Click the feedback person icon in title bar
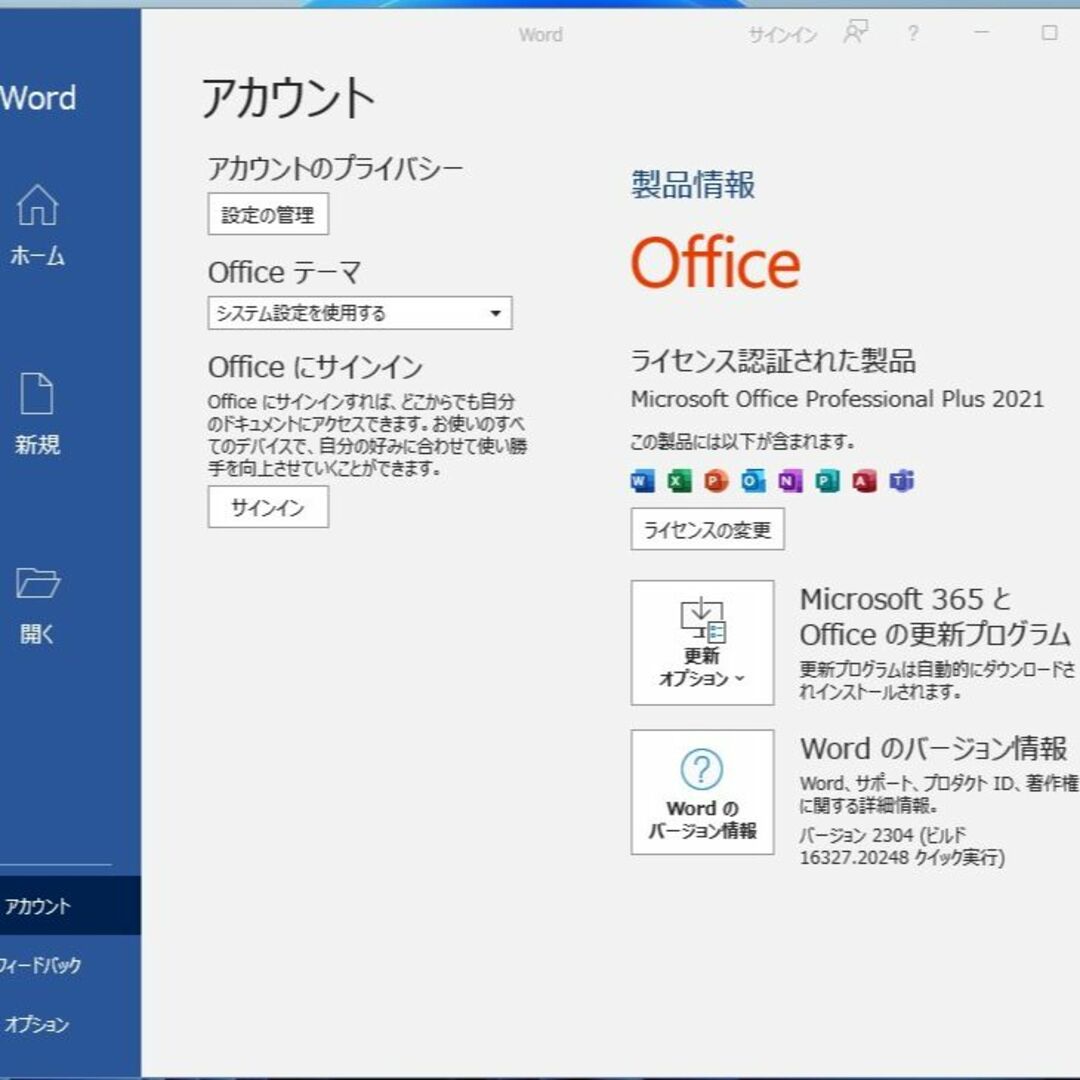The width and height of the screenshot is (1080, 1080). [855, 32]
